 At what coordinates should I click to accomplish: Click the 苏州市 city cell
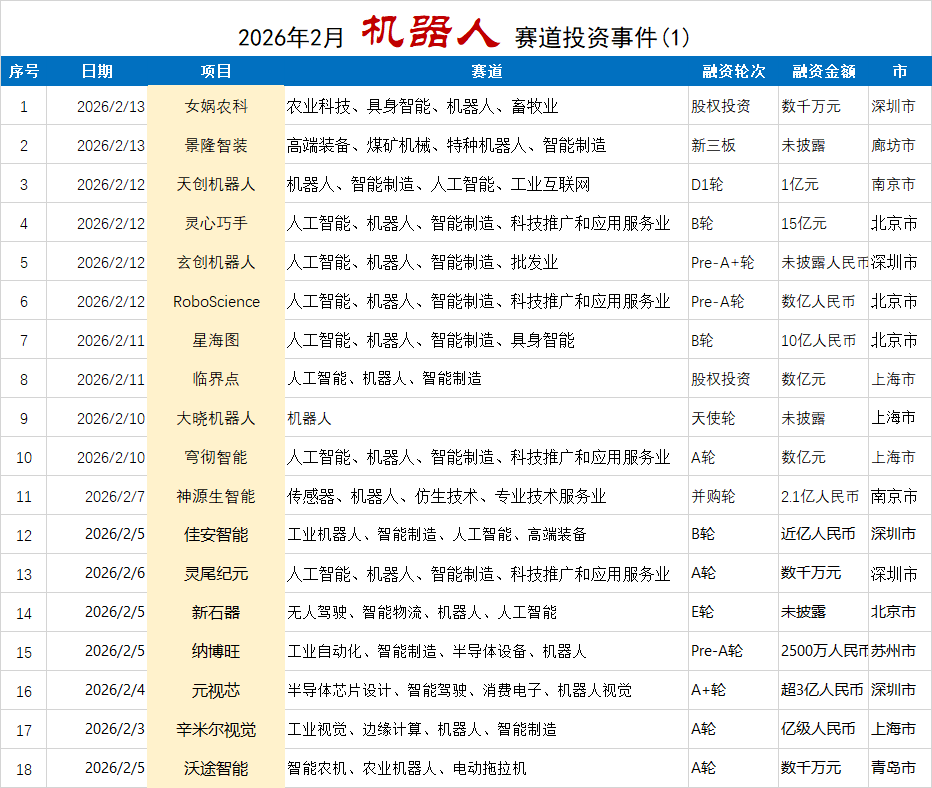900,652
